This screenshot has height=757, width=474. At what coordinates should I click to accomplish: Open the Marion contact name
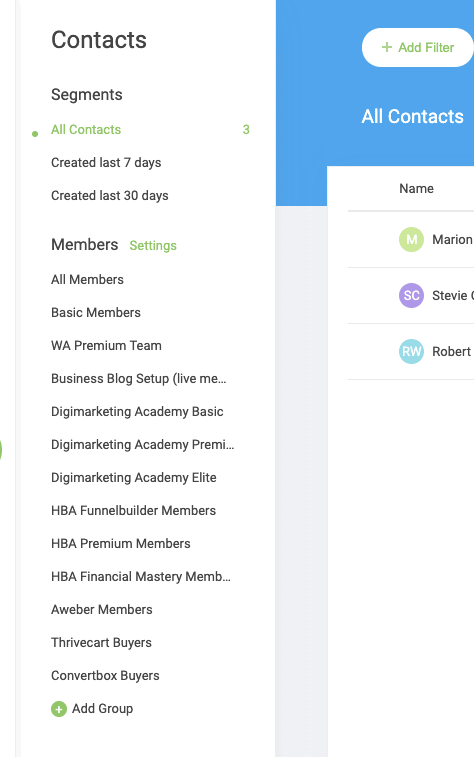452,239
